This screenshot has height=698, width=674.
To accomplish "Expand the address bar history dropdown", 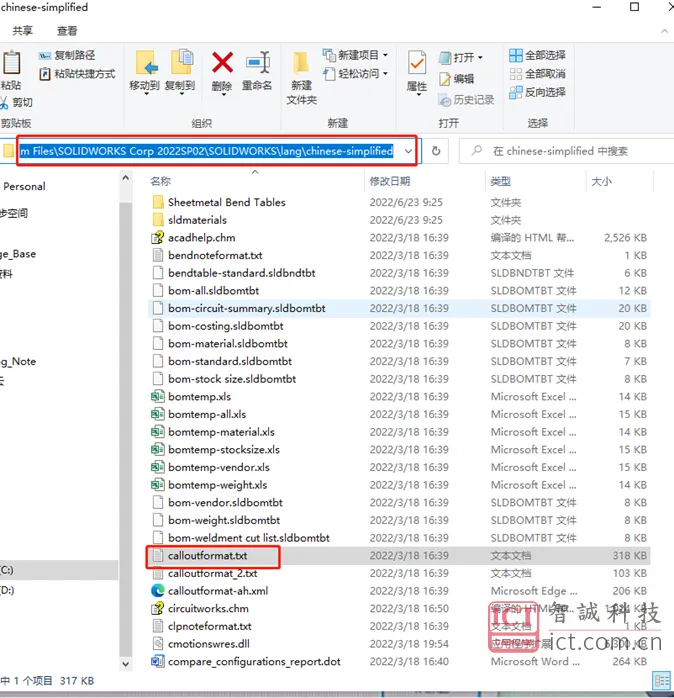I will (x=408, y=151).
